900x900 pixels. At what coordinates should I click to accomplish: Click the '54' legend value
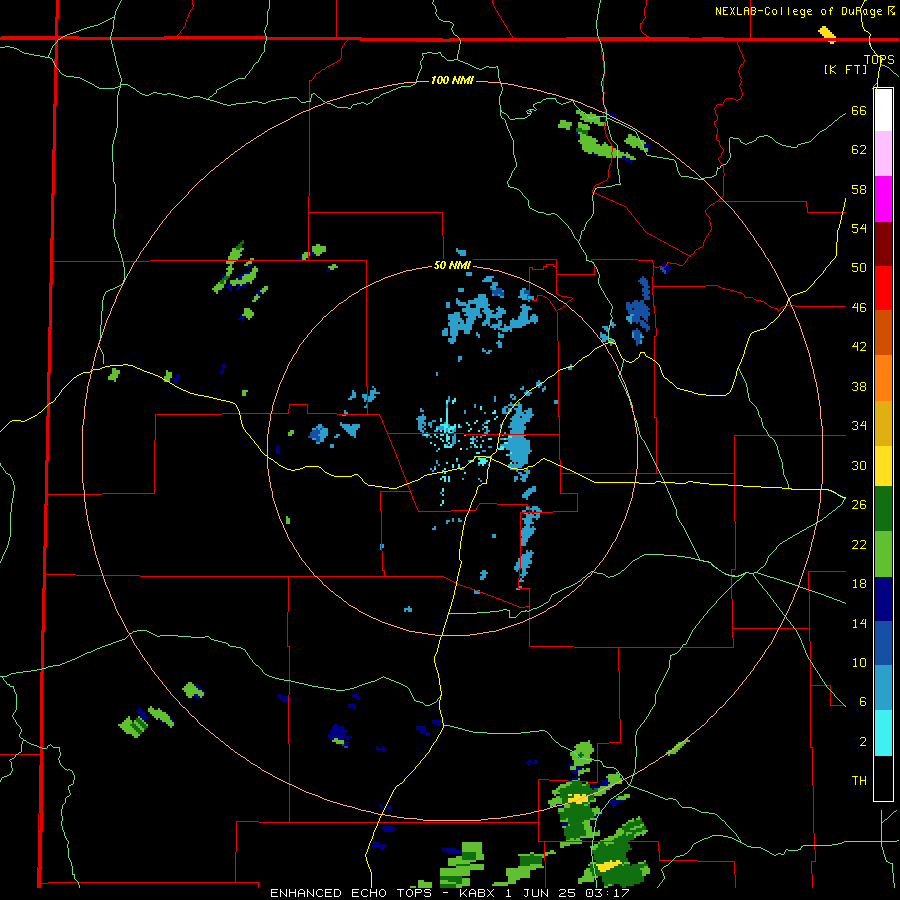coord(859,228)
